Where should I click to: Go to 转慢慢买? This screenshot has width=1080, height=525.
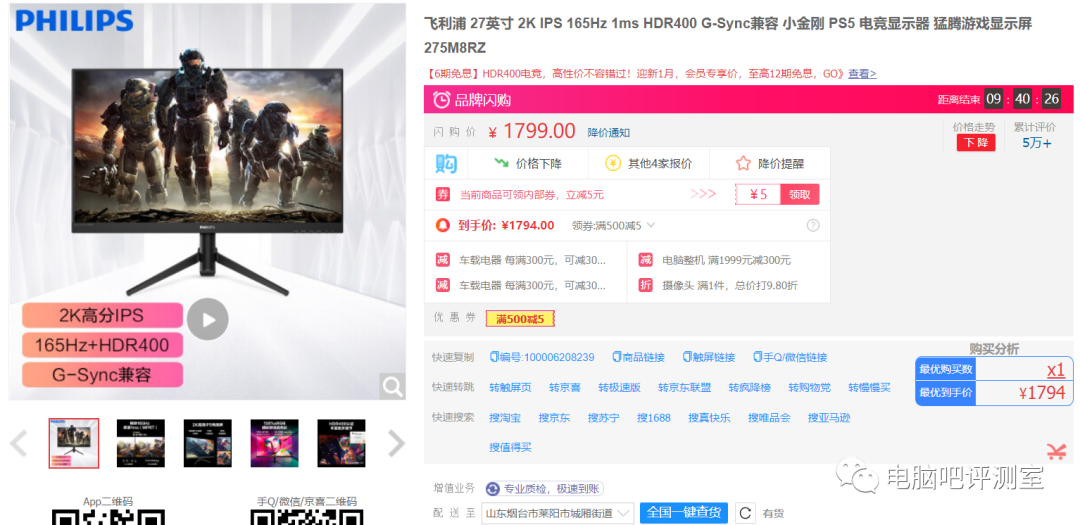[869, 387]
